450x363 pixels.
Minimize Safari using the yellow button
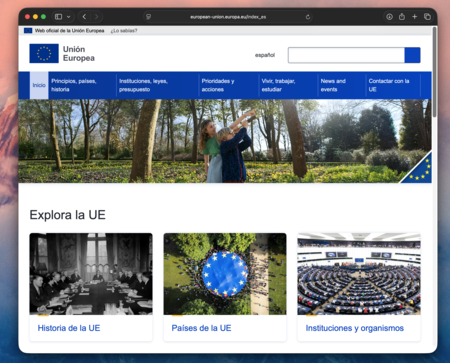(35, 17)
